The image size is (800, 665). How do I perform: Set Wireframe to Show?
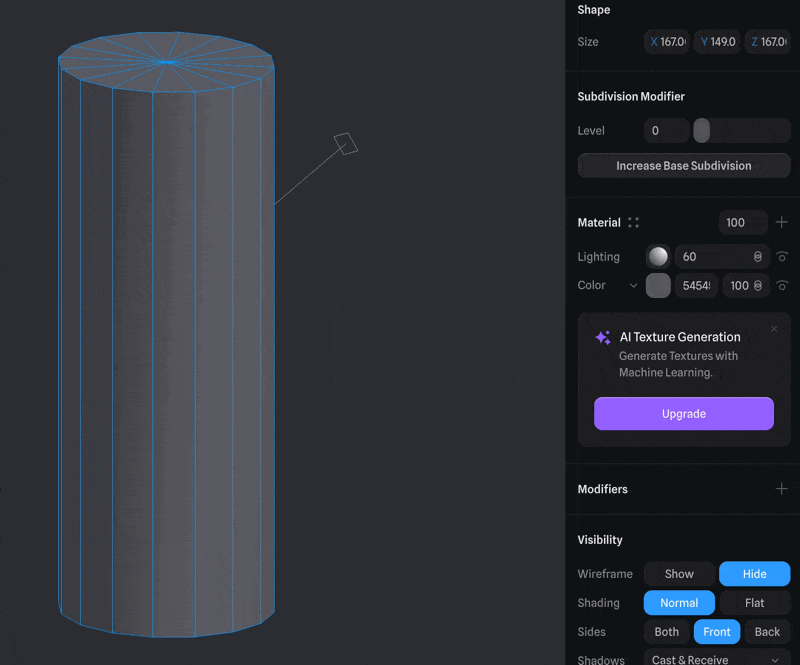pos(679,574)
